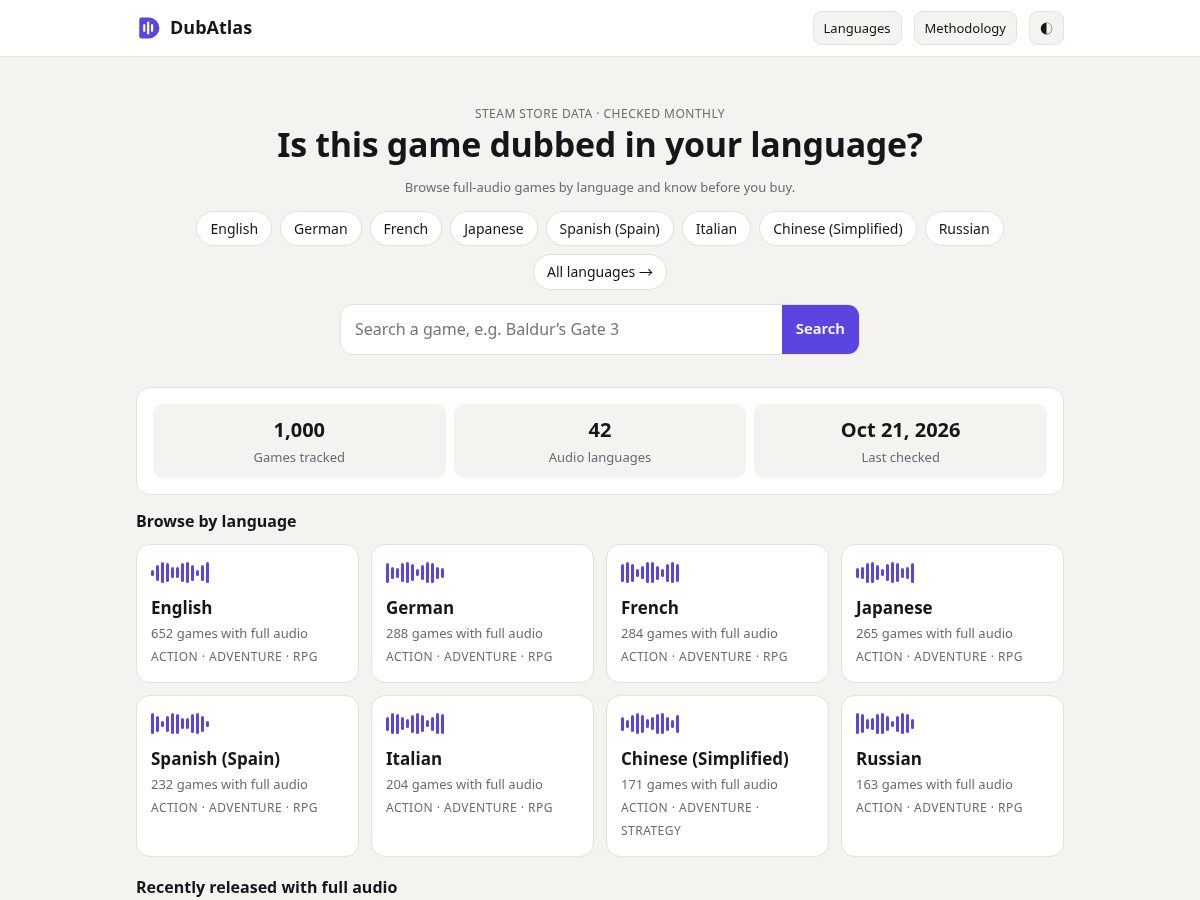The height and width of the screenshot is (900, 1200).
Task: Click 'STEAM STORE DATA · CHECKED MONTHLY' text
Action: [x=600, y=114]
